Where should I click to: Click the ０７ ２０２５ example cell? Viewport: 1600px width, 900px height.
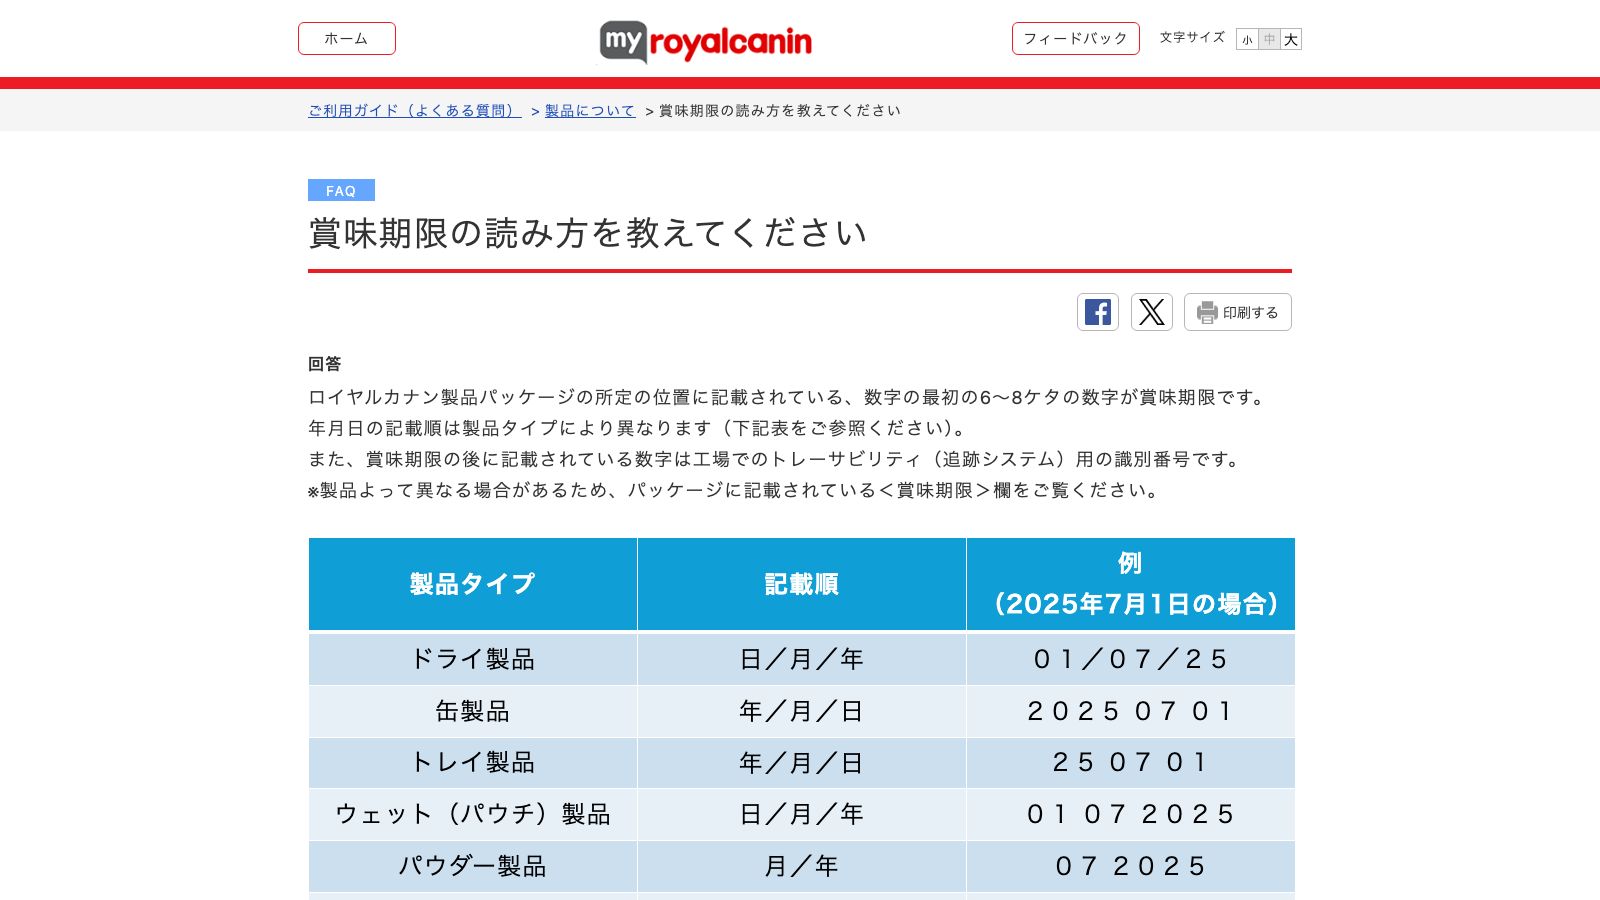[1131, 867]
